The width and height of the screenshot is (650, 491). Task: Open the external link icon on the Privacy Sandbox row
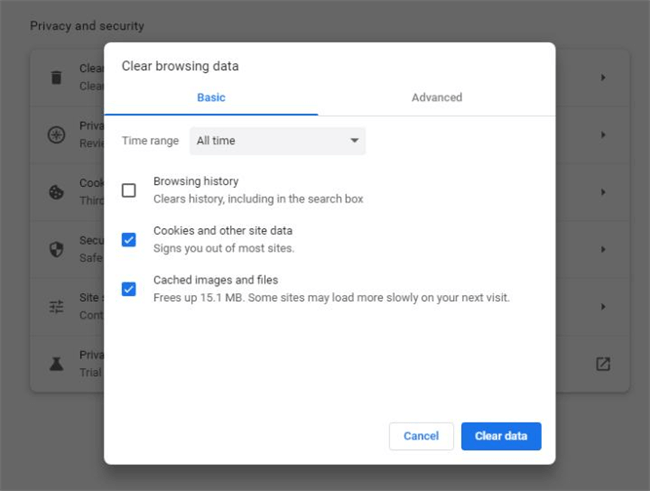(x=603, y=364)
